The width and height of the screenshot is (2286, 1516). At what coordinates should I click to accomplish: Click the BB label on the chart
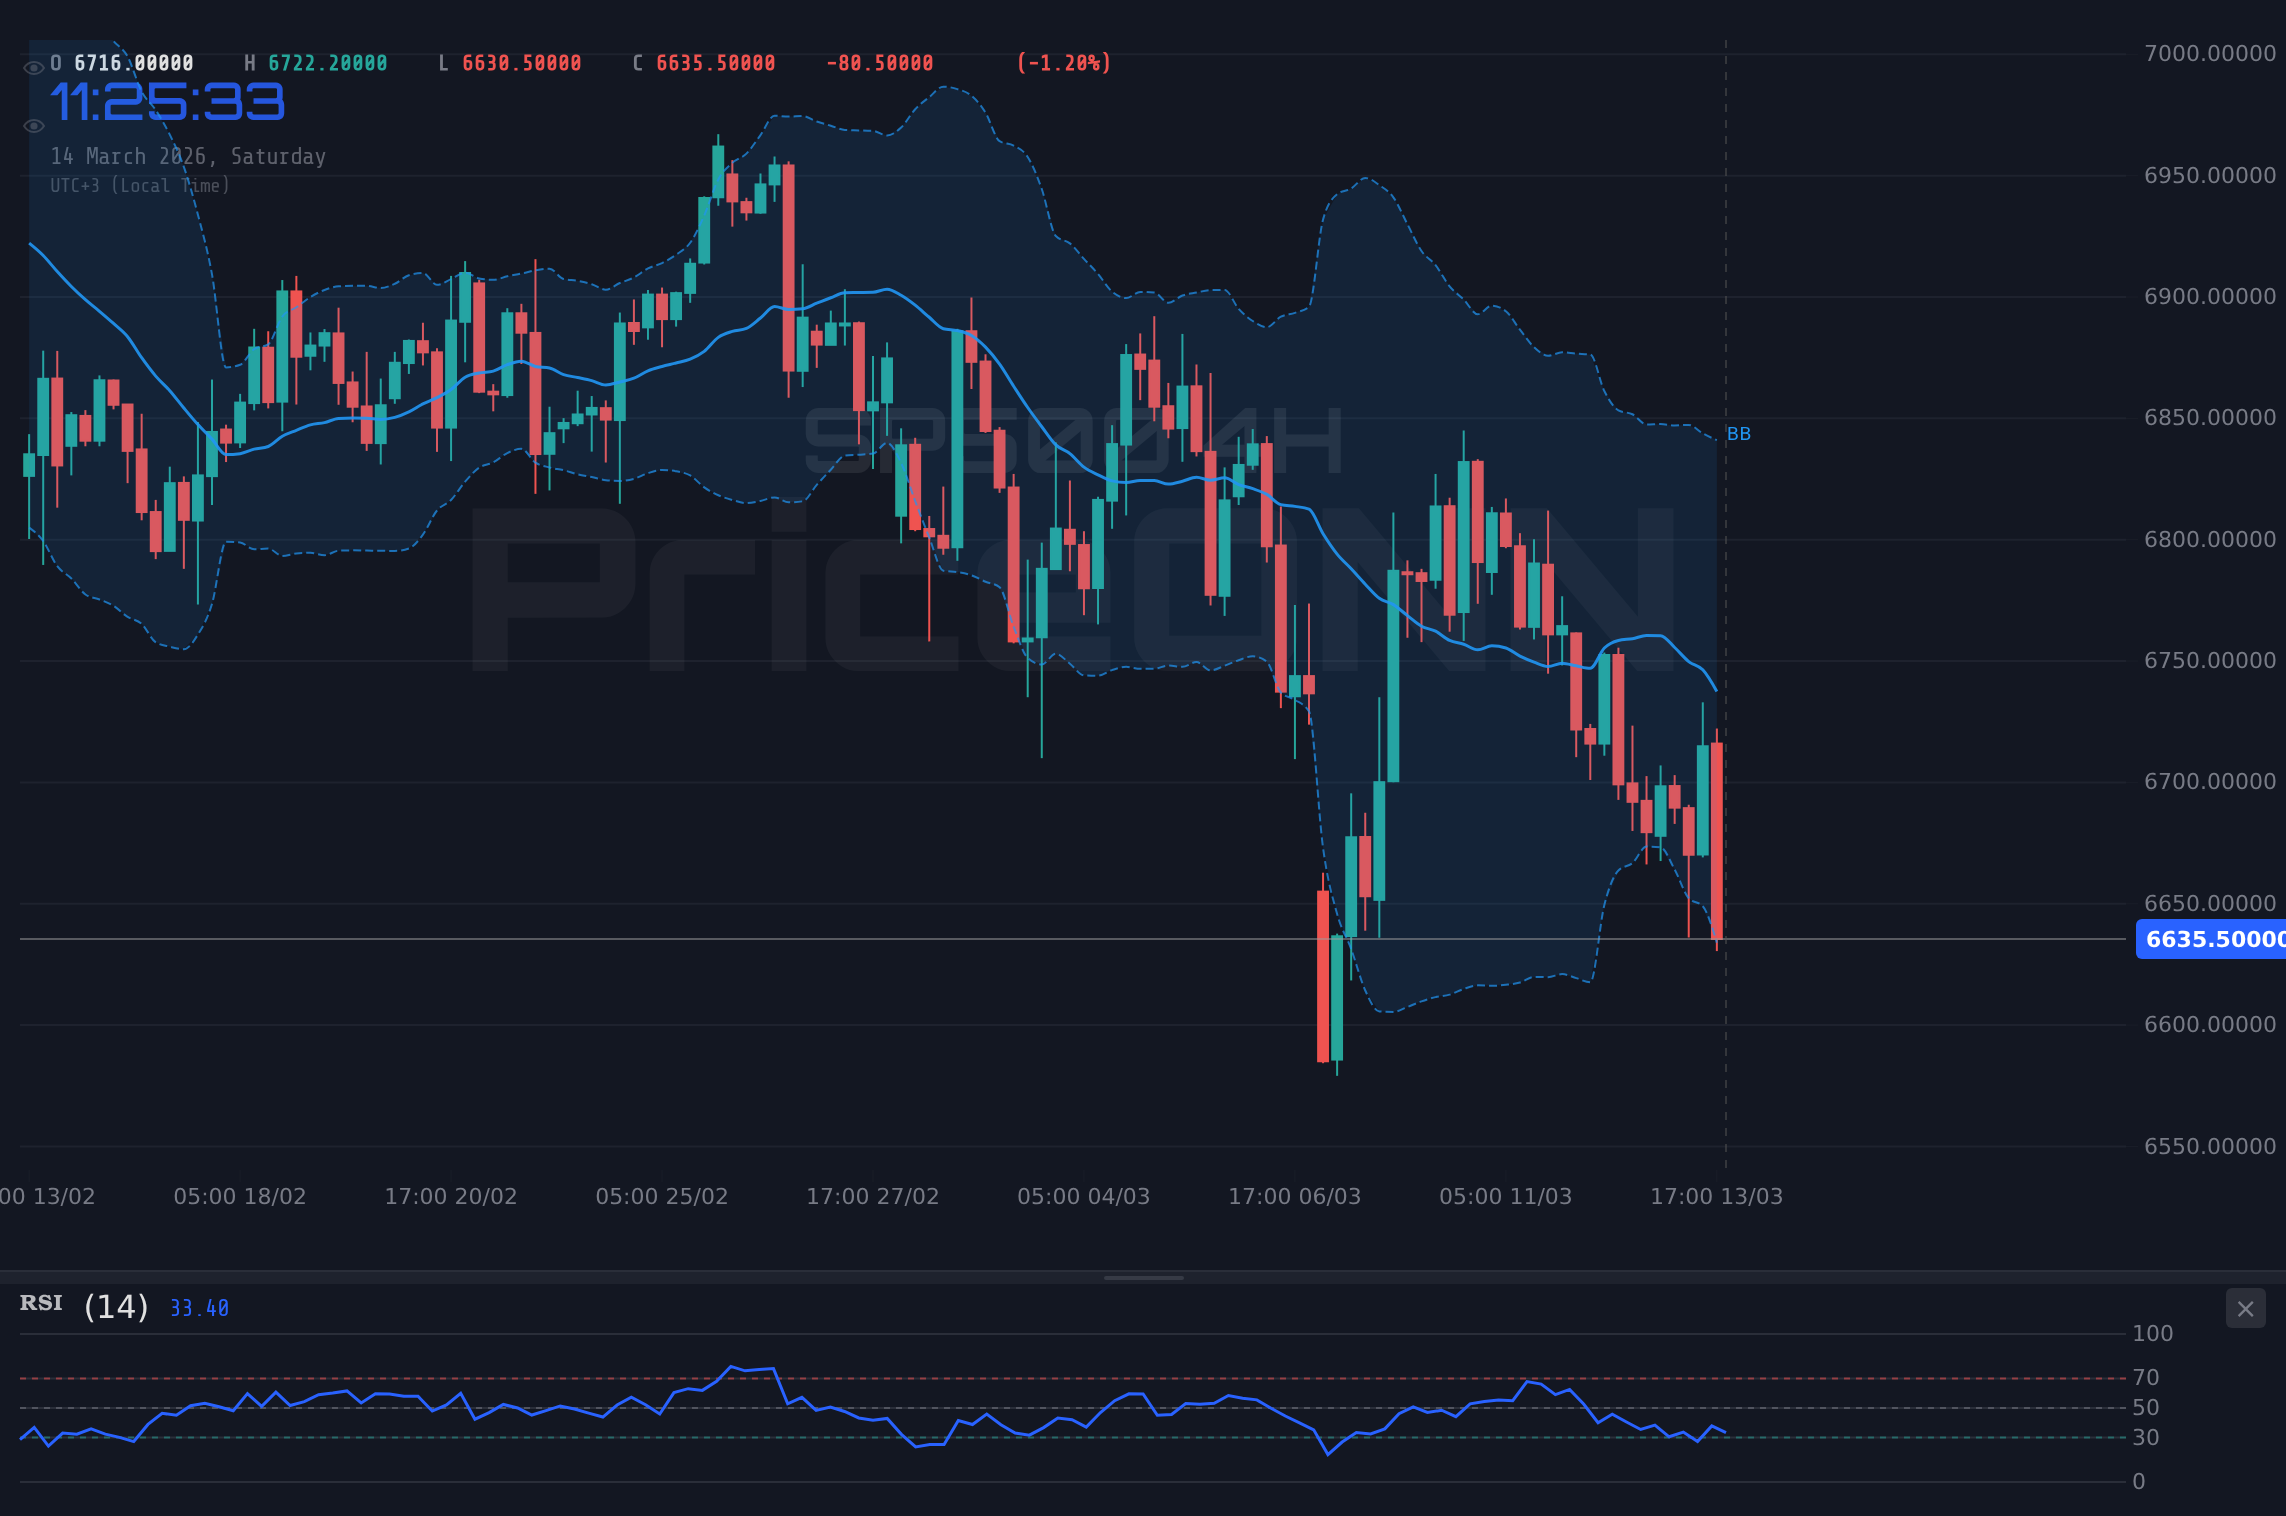1739,433
